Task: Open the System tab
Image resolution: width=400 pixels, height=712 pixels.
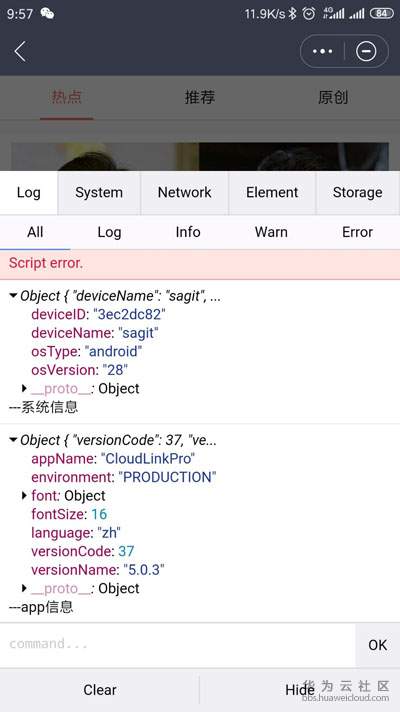Action: pos(99,193)
